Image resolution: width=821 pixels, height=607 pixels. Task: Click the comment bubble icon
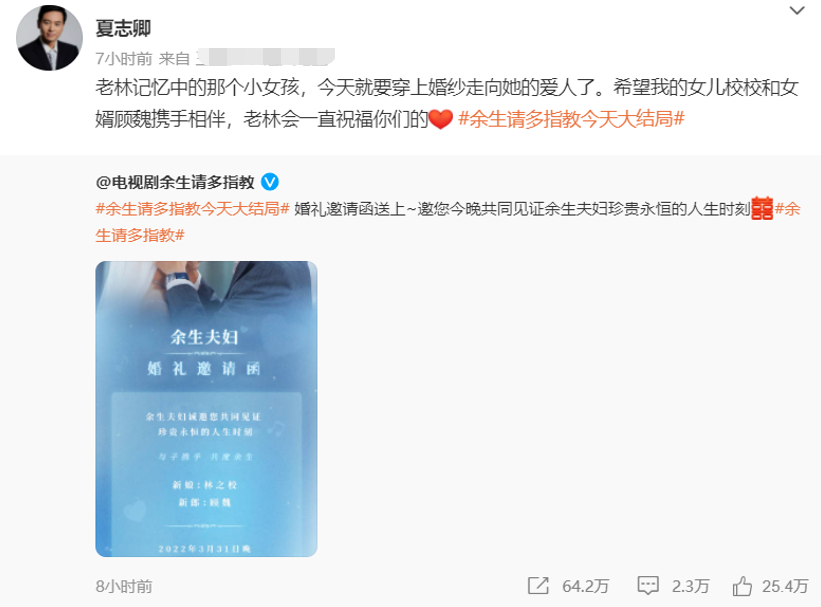click(648, 586)
